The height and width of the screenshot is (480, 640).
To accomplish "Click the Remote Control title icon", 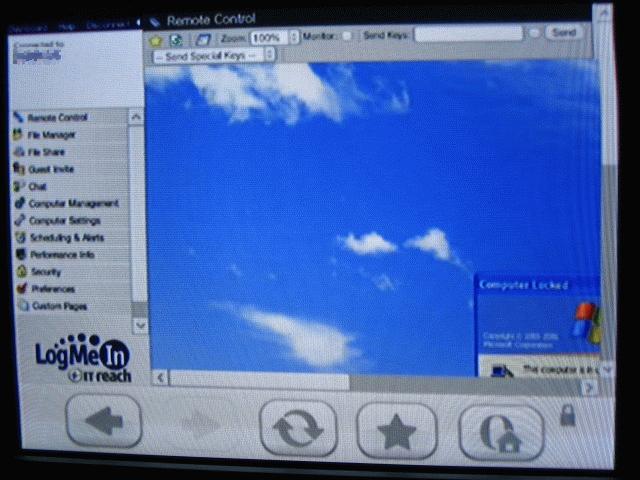I will click(154, 22).
